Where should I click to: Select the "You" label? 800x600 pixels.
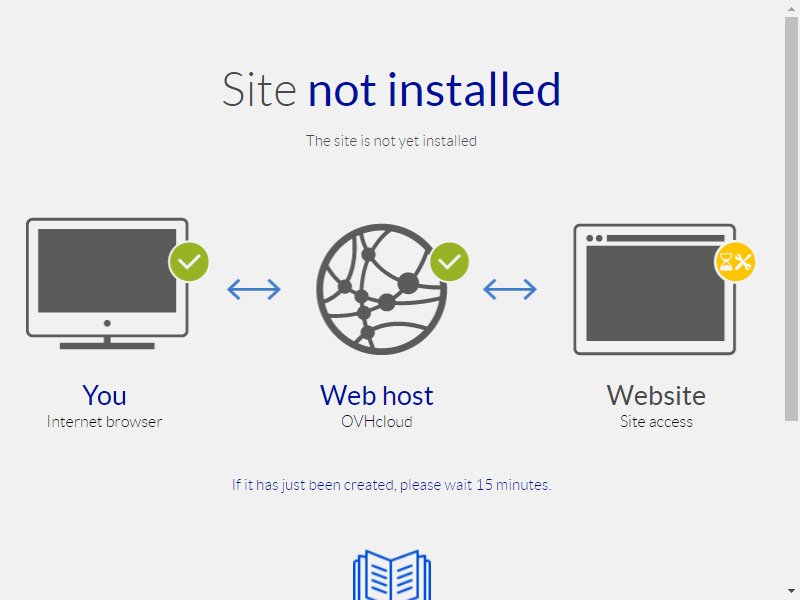pos(105,395)
